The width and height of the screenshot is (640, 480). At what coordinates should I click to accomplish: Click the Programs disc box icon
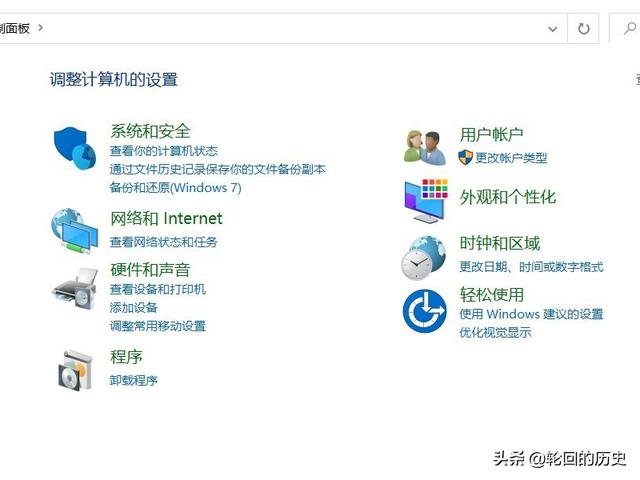click(76, 371)
